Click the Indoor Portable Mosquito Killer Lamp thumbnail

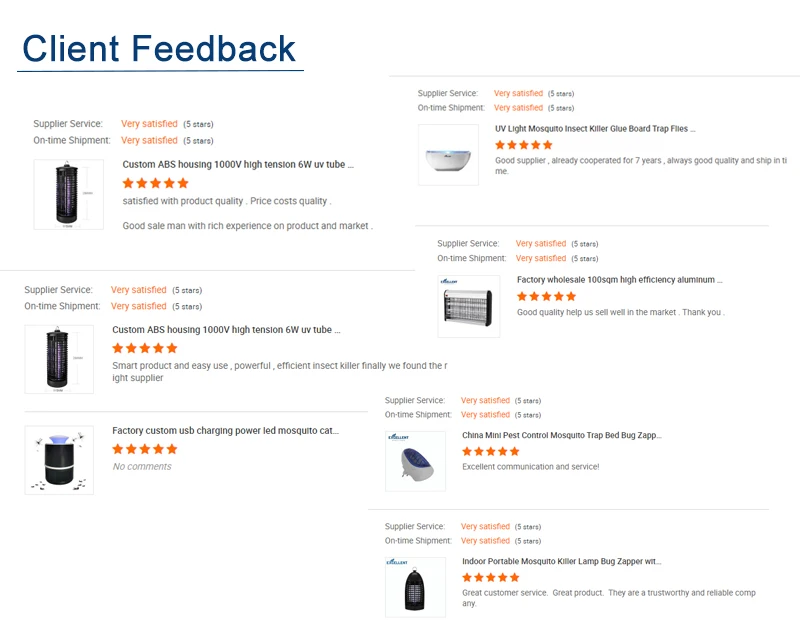tap(415, 587)
